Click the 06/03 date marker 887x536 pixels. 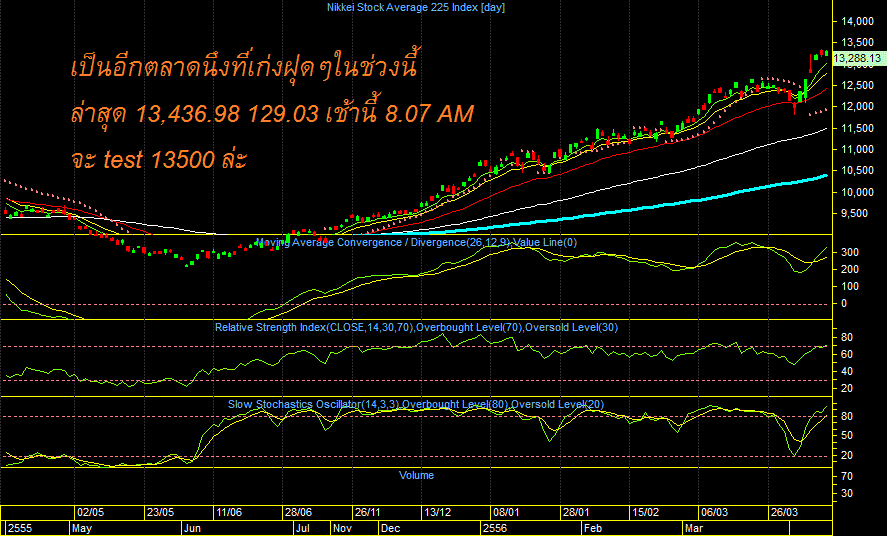[x=714, y=513]
